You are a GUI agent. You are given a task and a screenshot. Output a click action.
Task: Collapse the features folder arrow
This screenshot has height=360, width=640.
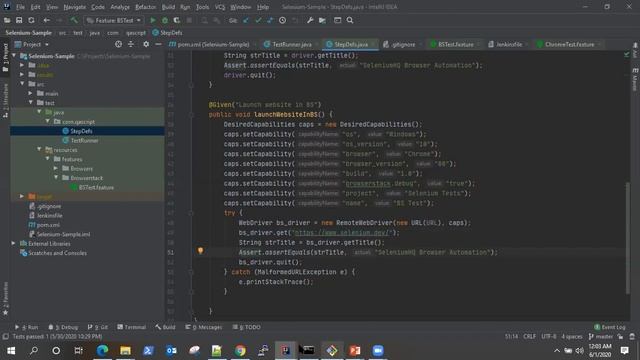48,159
